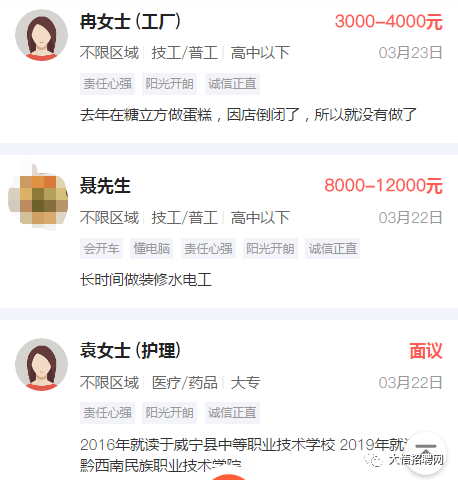Viewport: 458px width, 480px height.
Task: Select the 会开车 tag
Action: pyautogui.click(x=101, y=248)
